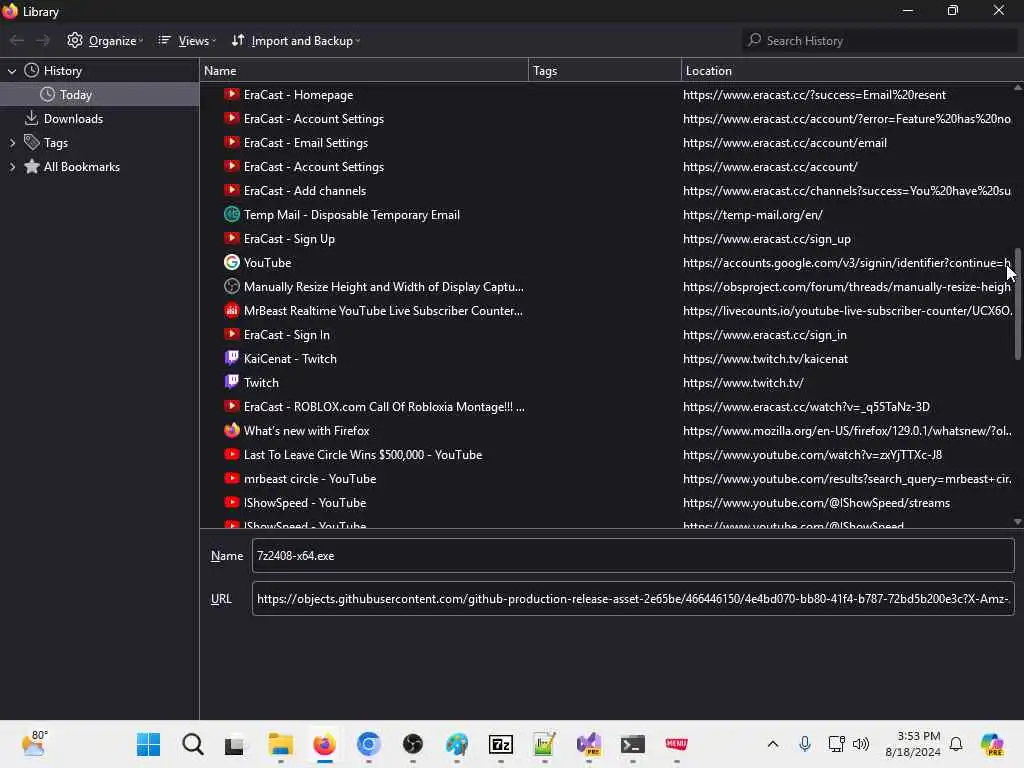The image size is (1024, 768).
Task: Click the scroll down arrow of history list
Action: tap(1017, 522)
